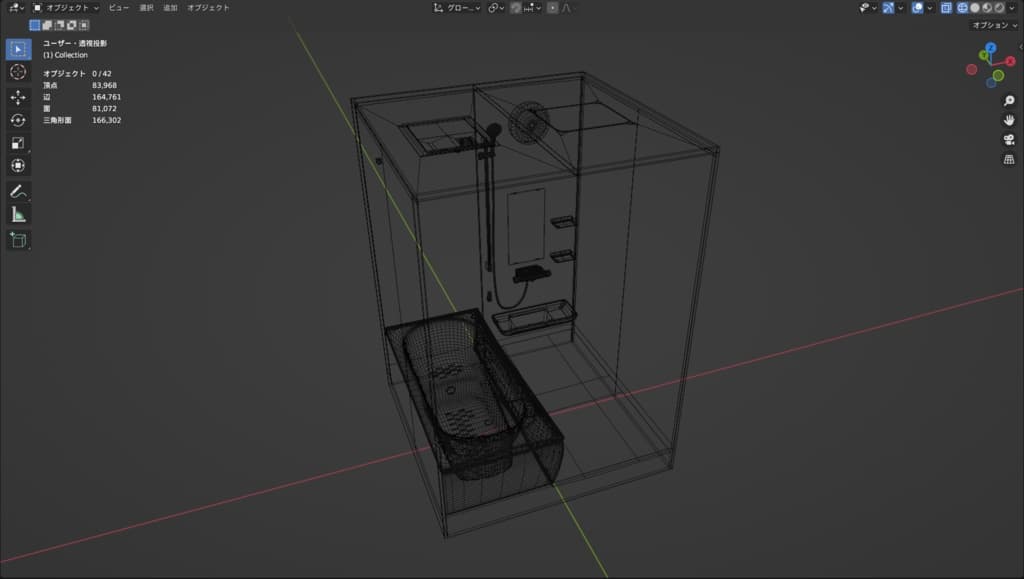Screen dimensions: 1024x579
Task: Open the editor type dropdown
Action: [17, 8]
